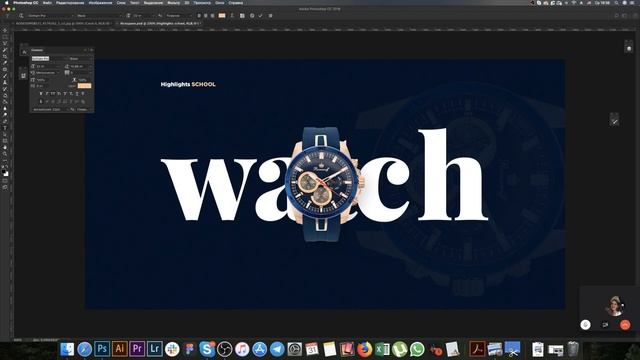Toggle Subscript in Character panel
Viewport: 640px width, 360px height.
click(x=71, y=94)
